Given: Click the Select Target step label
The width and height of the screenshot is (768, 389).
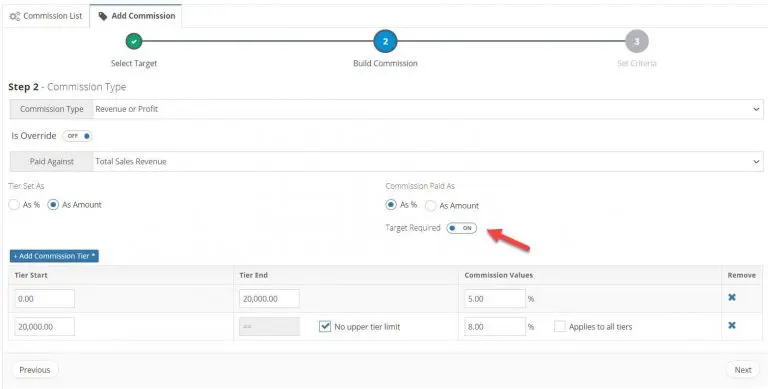Looking at the screenshot, I should pyautogui.click(x=134, y=63).
